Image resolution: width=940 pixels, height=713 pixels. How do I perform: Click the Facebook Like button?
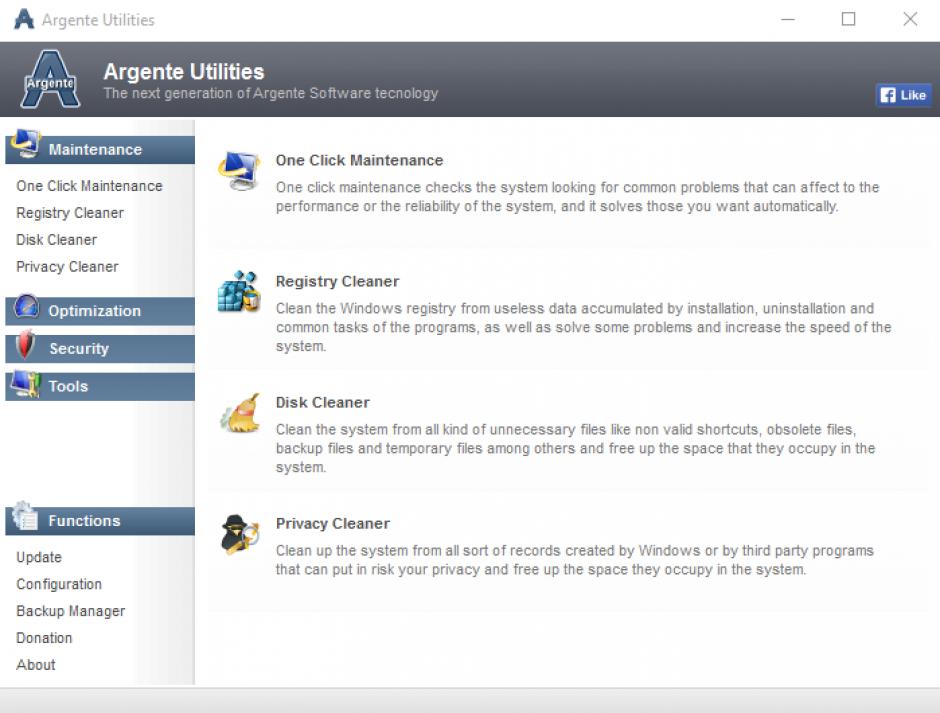[903, 95]
